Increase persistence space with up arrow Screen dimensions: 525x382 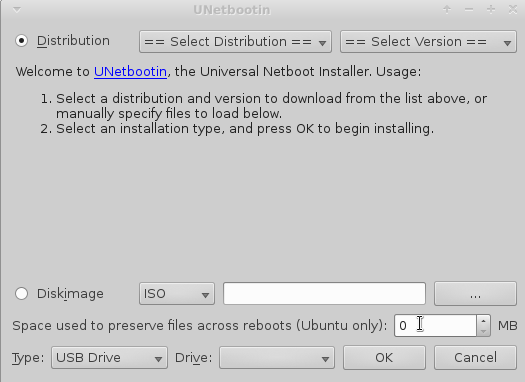[483, 320]
